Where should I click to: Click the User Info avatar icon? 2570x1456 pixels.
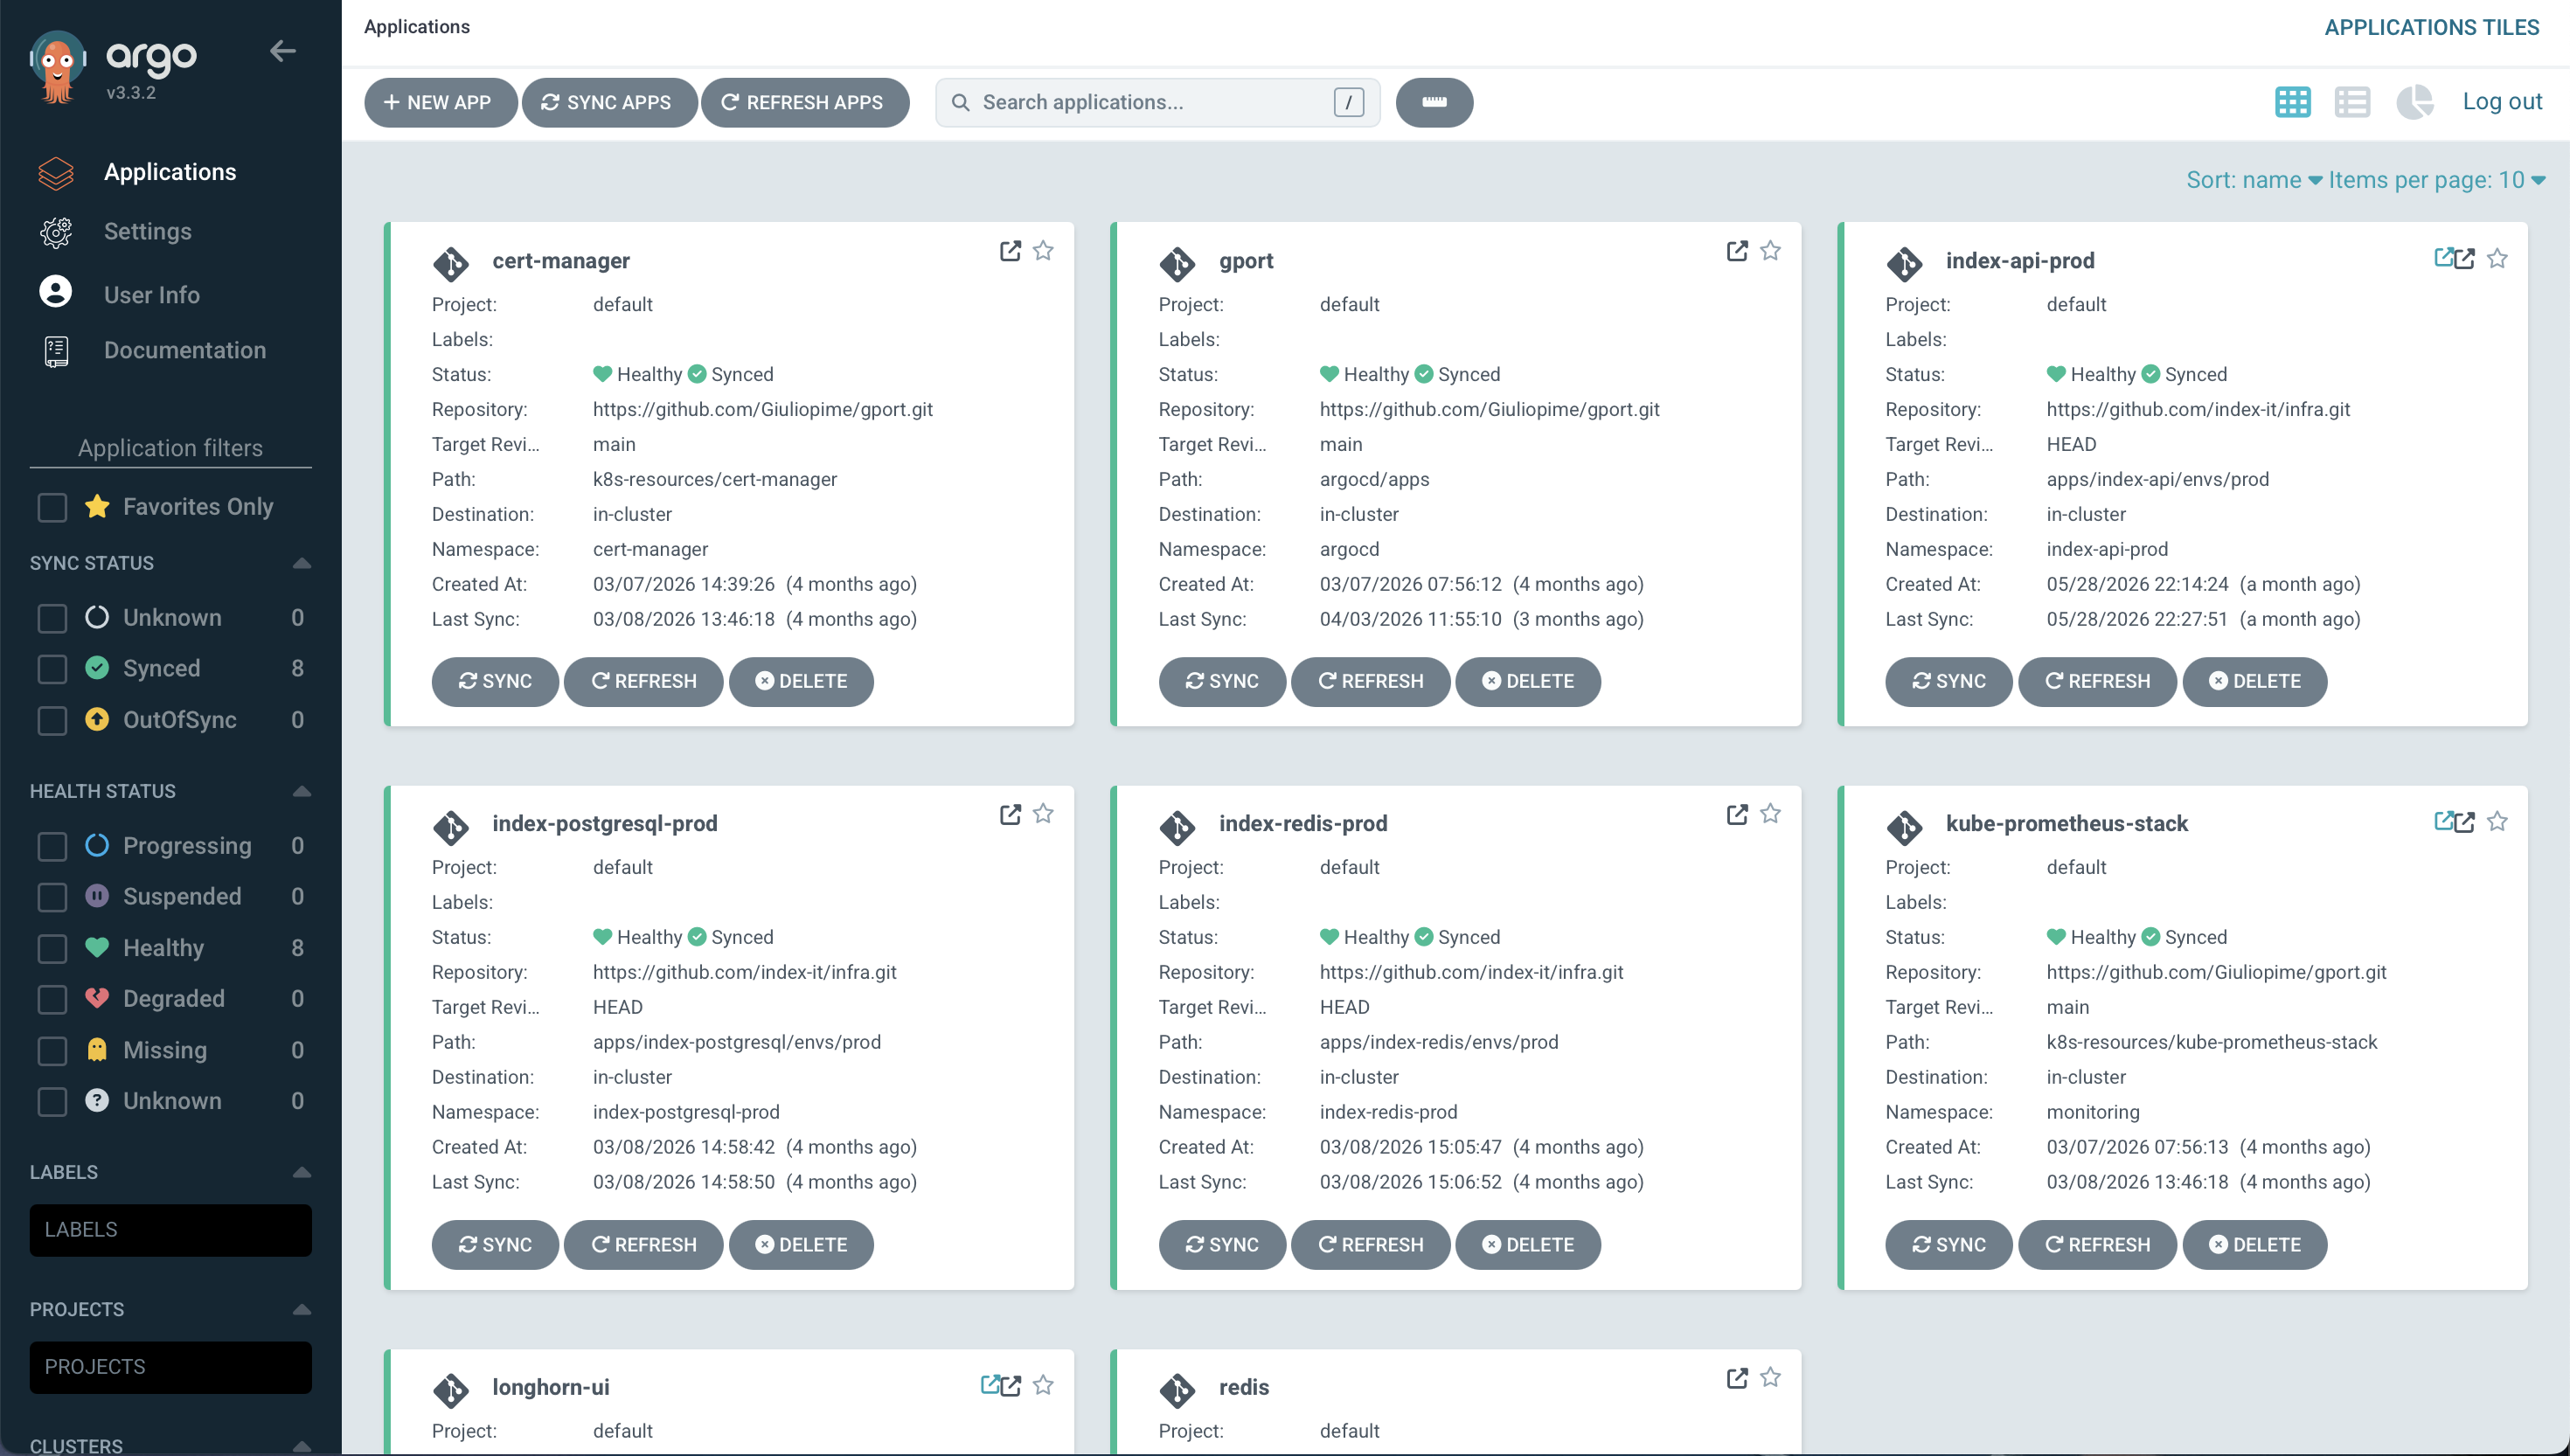point(56,291)
